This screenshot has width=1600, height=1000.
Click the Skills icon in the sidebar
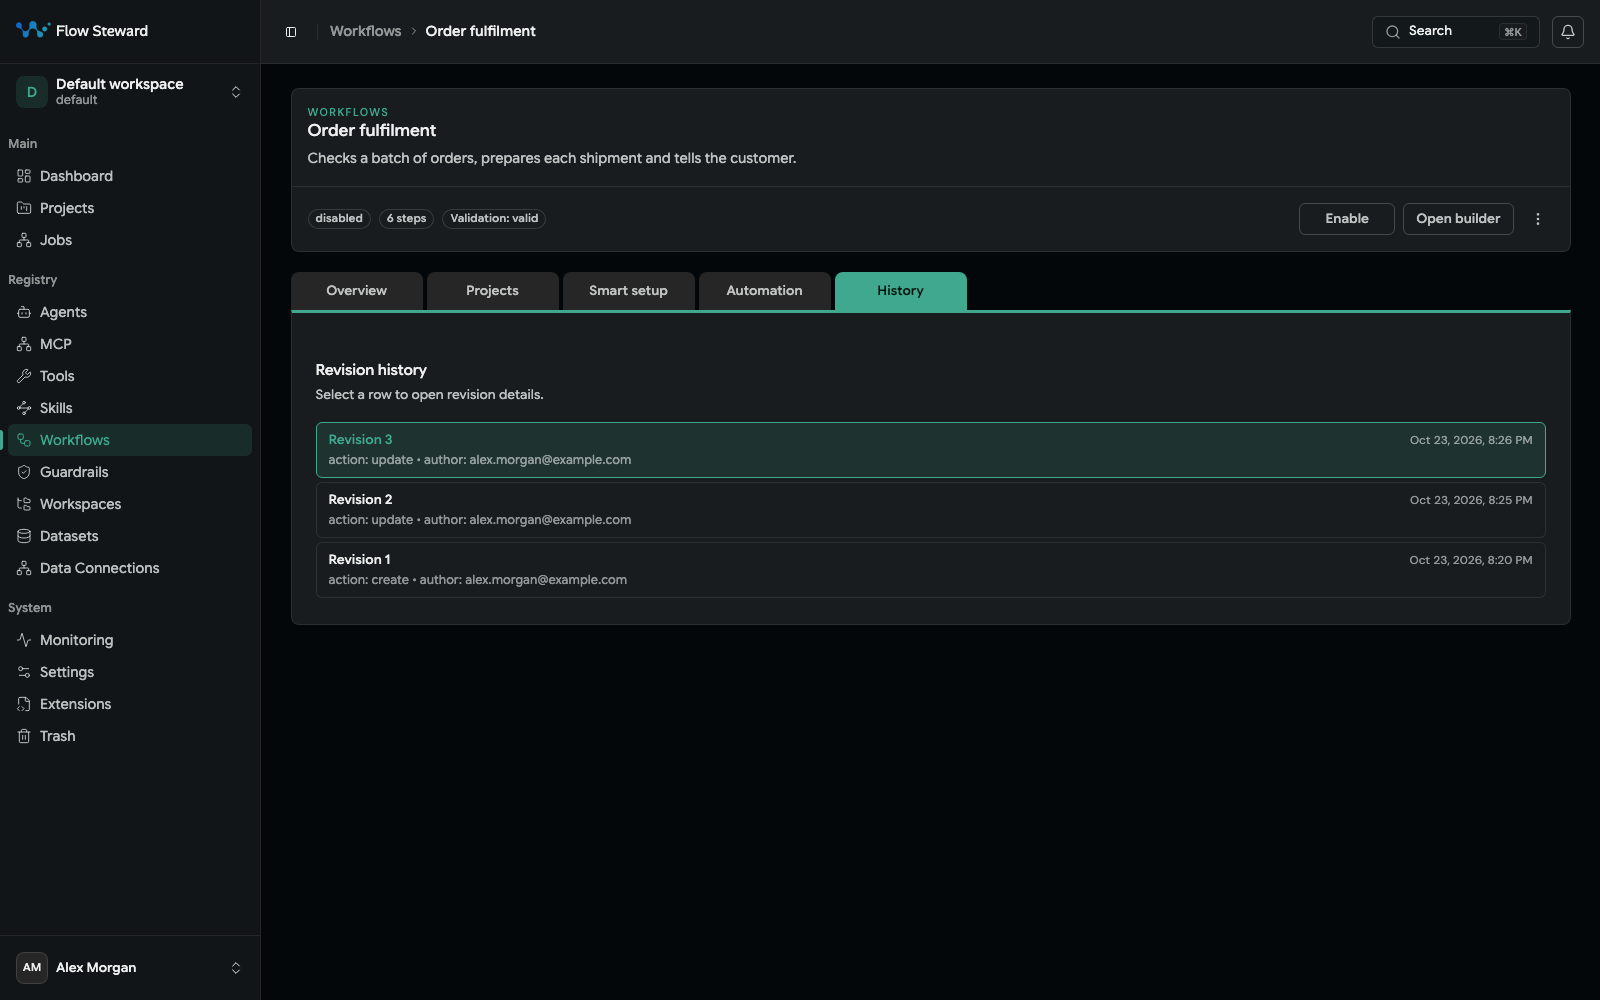24,408
